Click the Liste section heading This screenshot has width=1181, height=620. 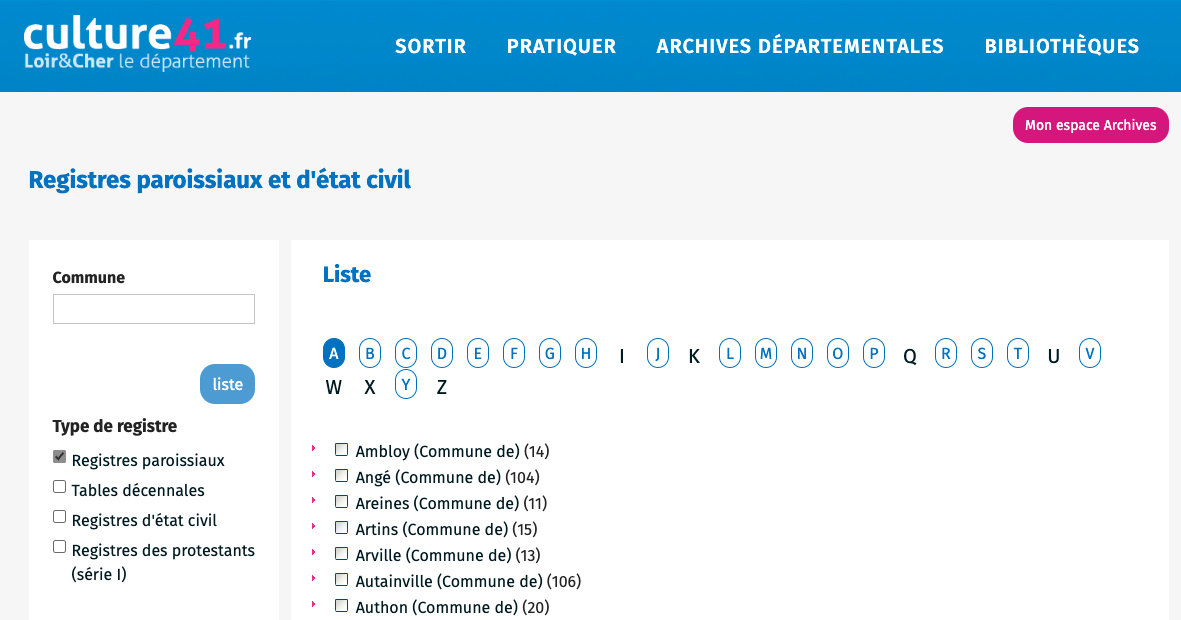[346, 274]
